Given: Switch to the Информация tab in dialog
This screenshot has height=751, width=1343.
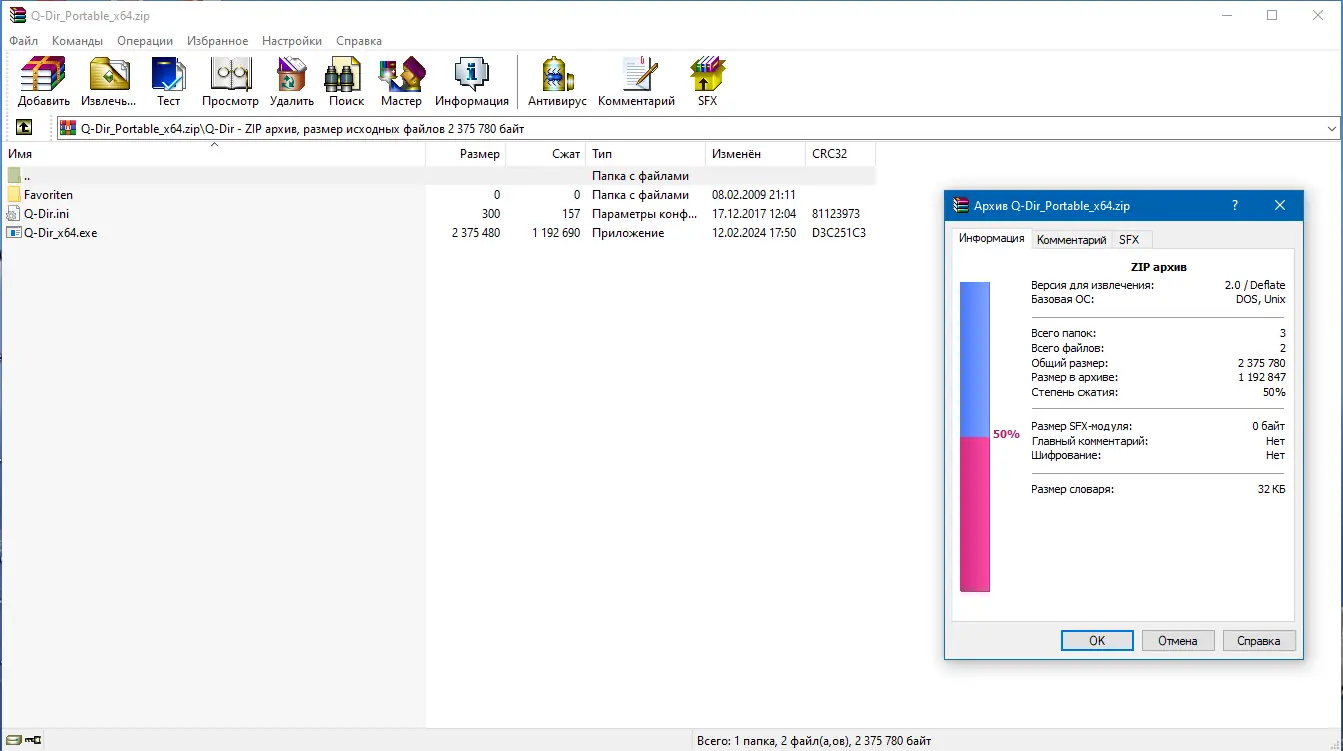Looking at the screenshot, I should (x=991, y=238).
